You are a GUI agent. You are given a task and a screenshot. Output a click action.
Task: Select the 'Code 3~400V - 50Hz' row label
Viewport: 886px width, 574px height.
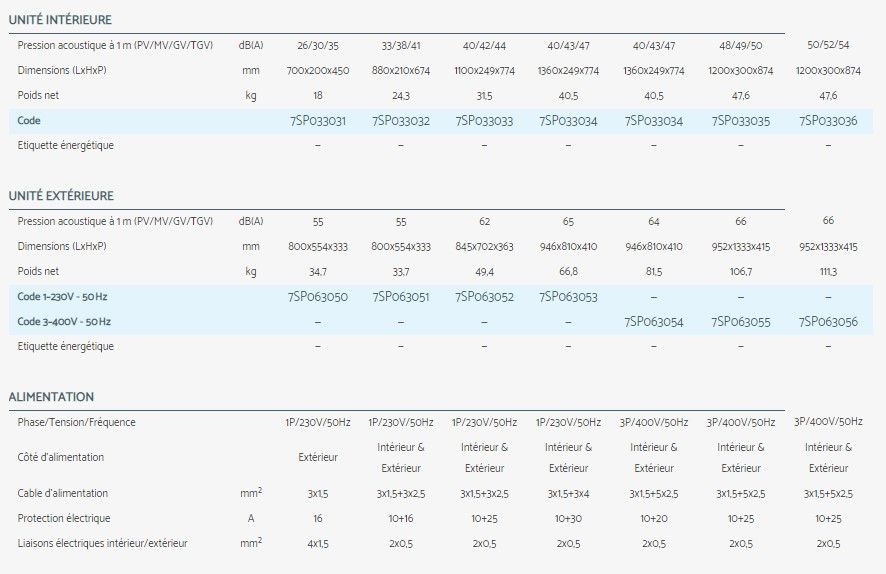[64, 321]
